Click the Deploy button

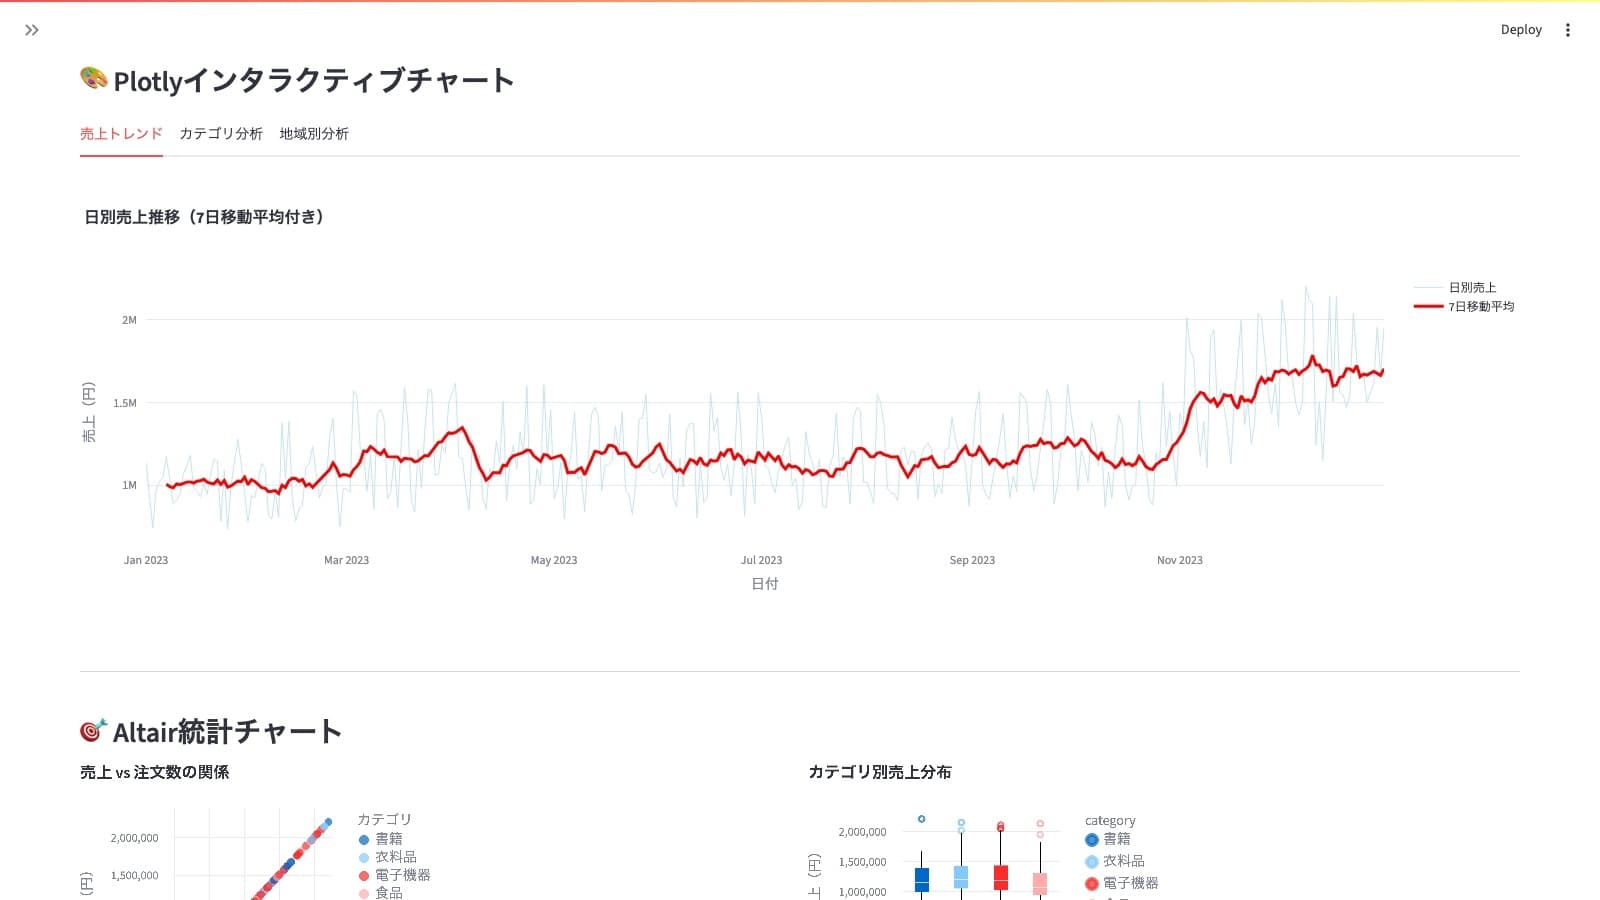(x=1520, y=30)
